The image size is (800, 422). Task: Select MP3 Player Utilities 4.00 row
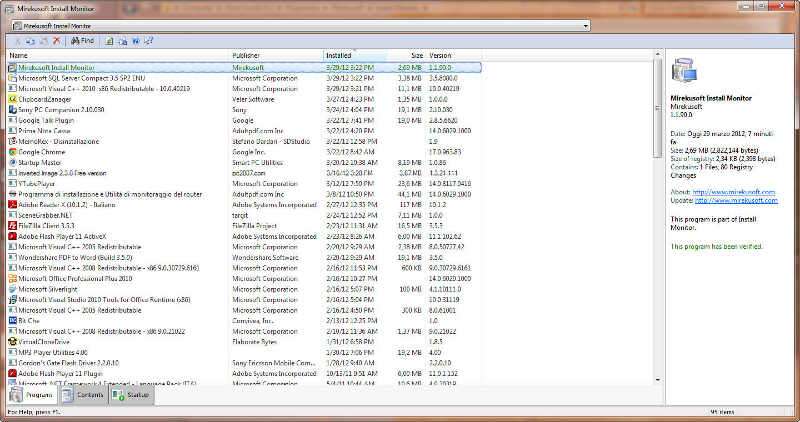point(244,352)
